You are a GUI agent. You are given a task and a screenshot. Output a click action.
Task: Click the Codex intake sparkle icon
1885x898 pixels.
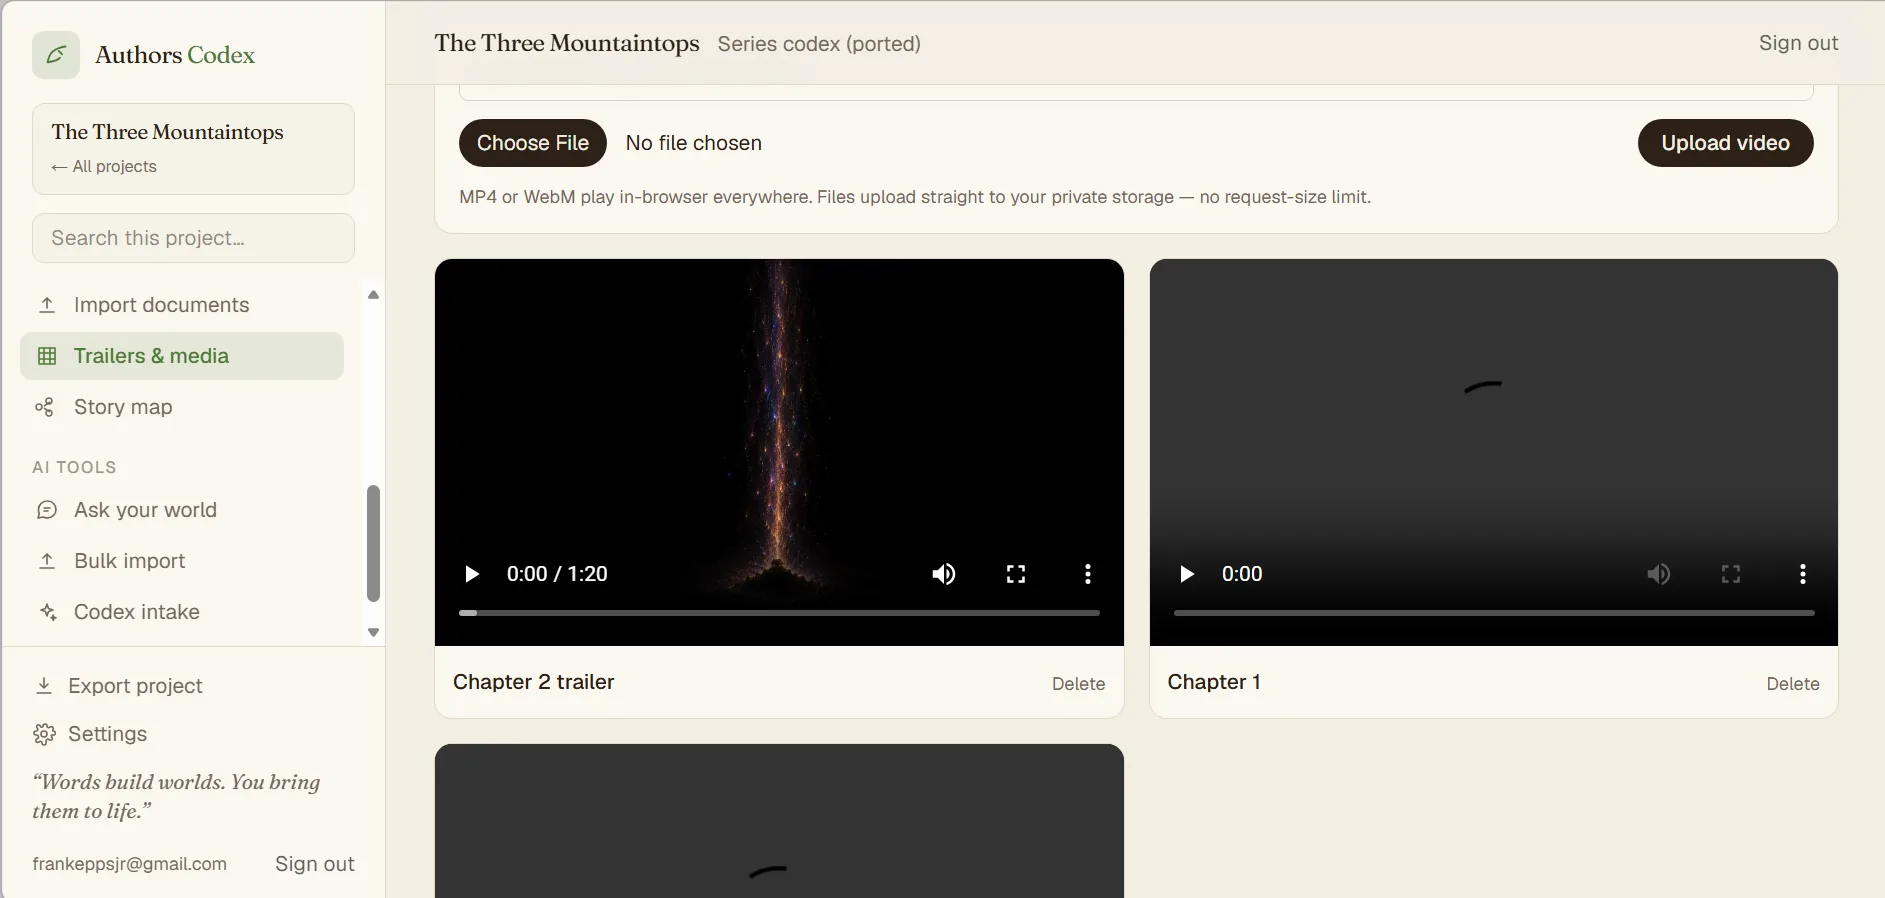(47, 612)
